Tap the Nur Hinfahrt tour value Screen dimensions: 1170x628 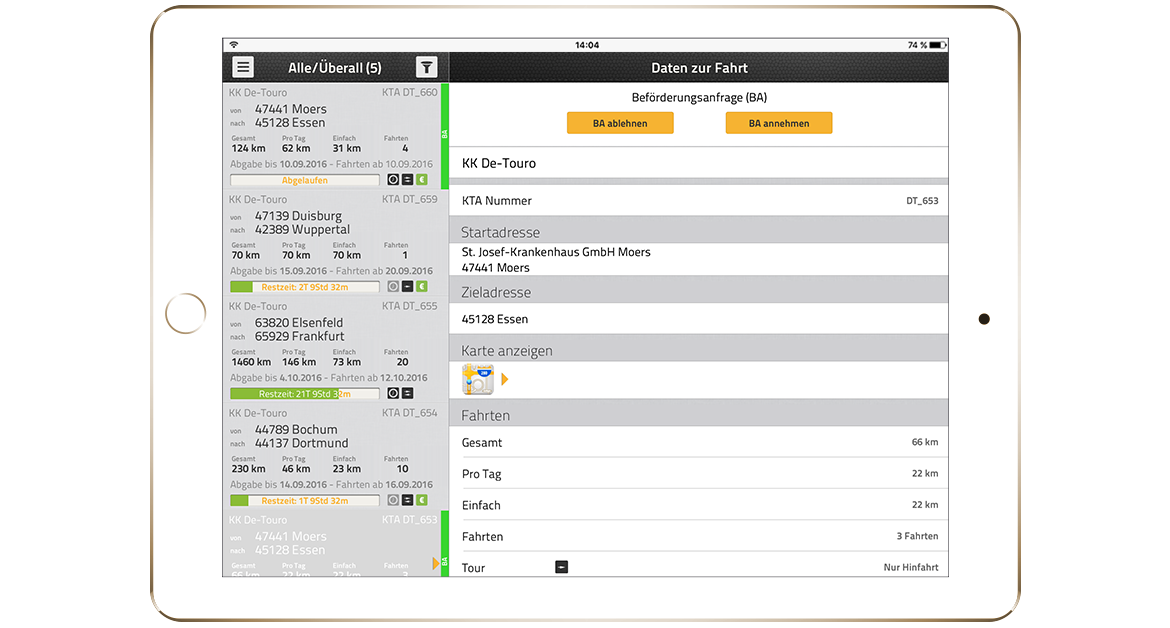pos(911,567)
